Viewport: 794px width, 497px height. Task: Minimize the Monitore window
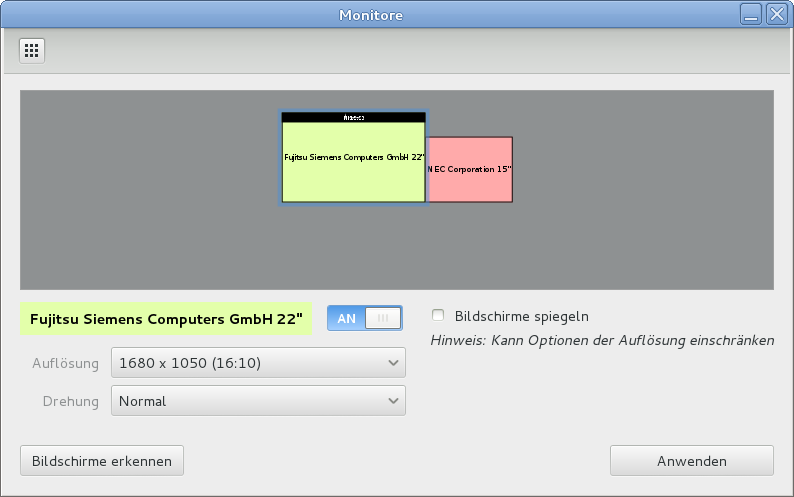[x=751, y=14]
